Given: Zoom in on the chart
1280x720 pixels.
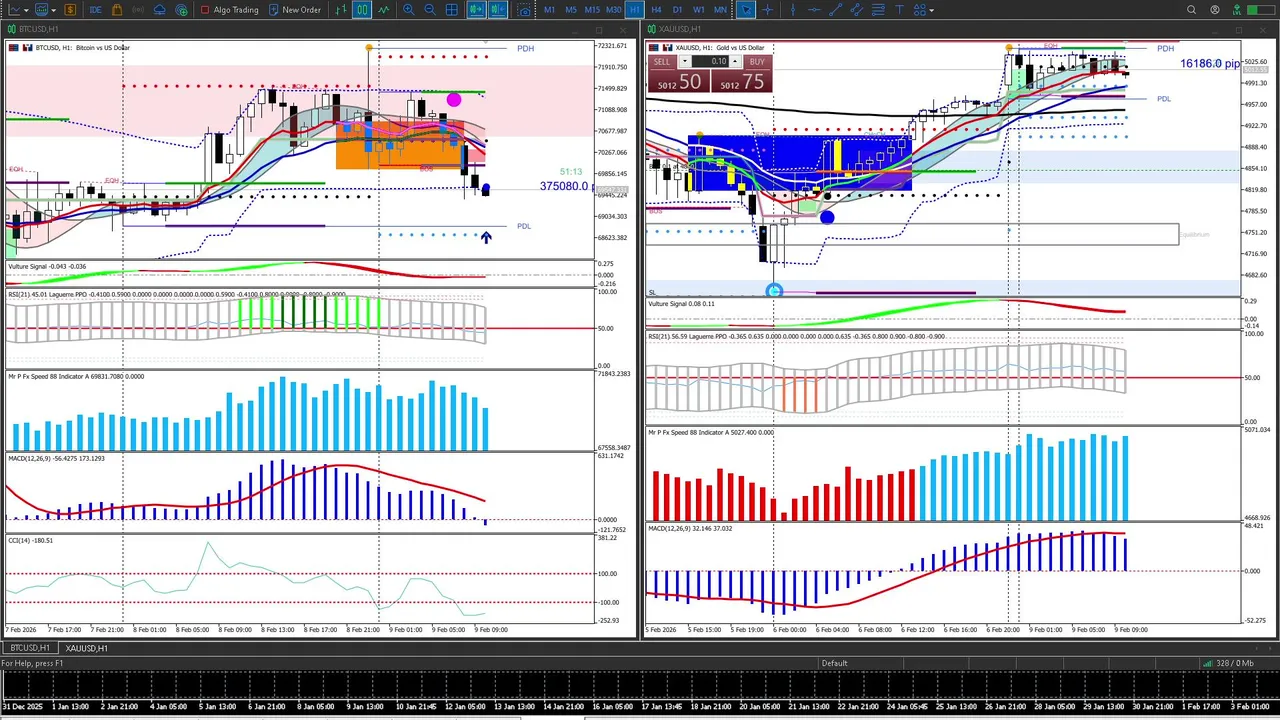Looking at the screenshot, I should coord(409,10).
